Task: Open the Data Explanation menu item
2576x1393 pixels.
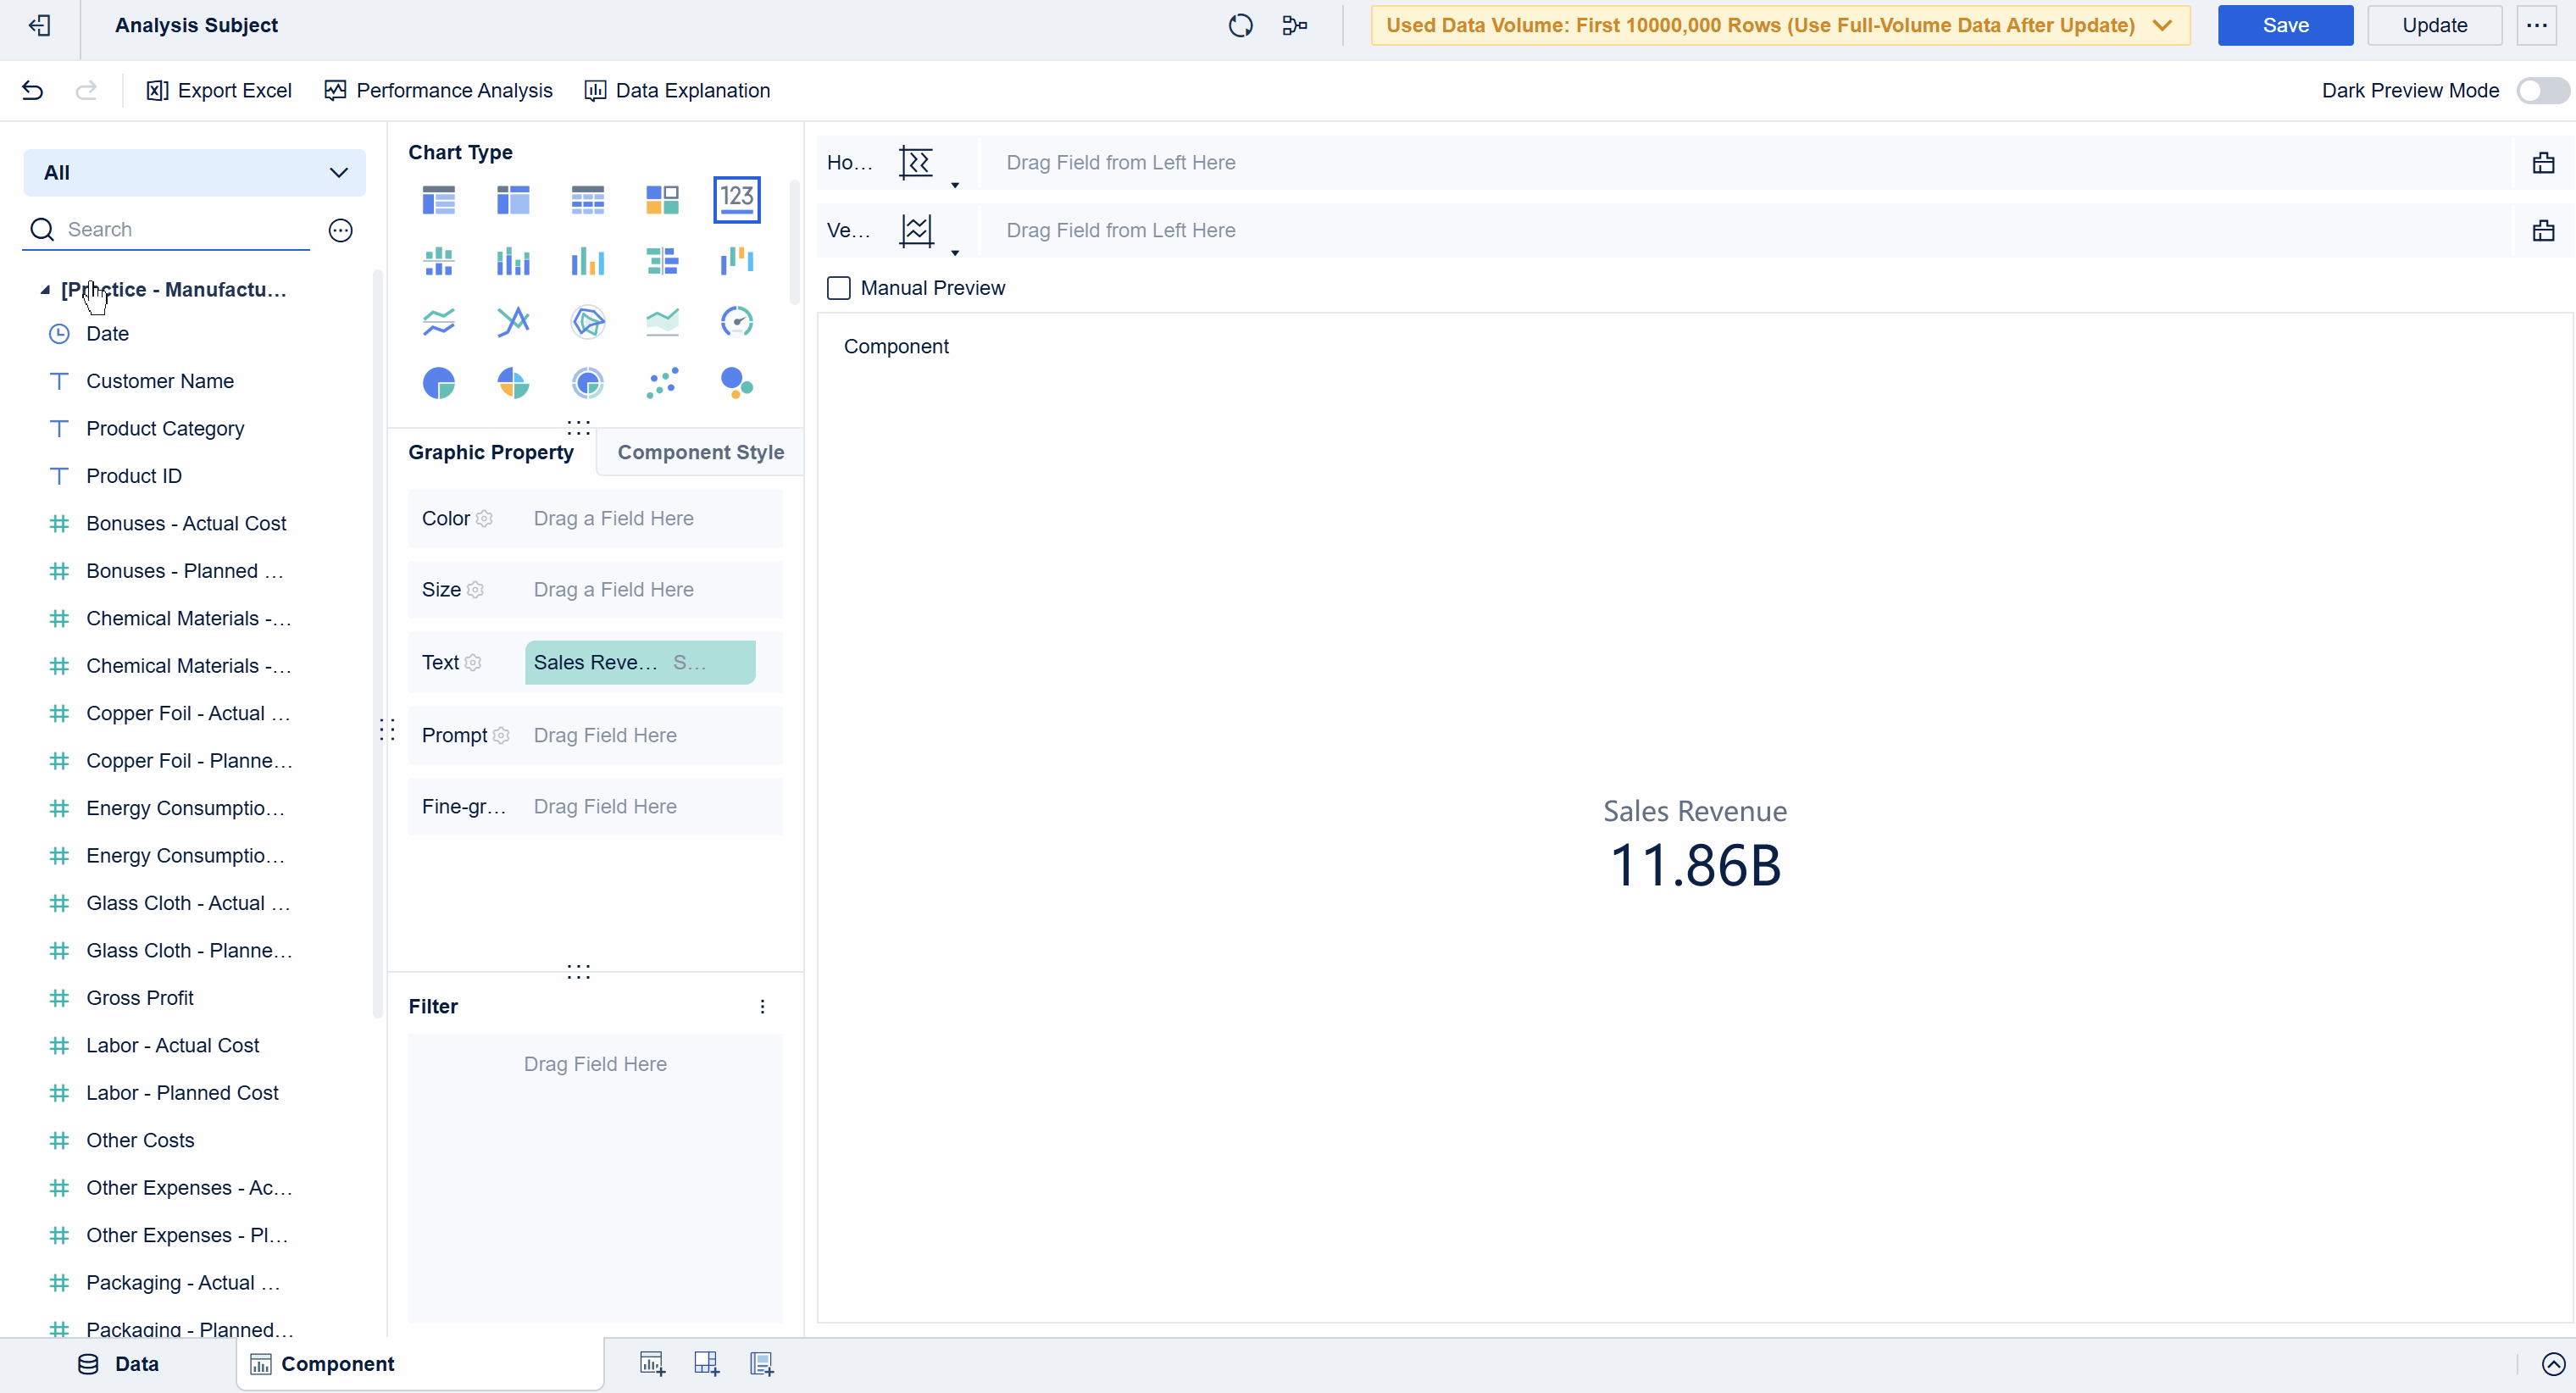Action: [x=677, y=90]
